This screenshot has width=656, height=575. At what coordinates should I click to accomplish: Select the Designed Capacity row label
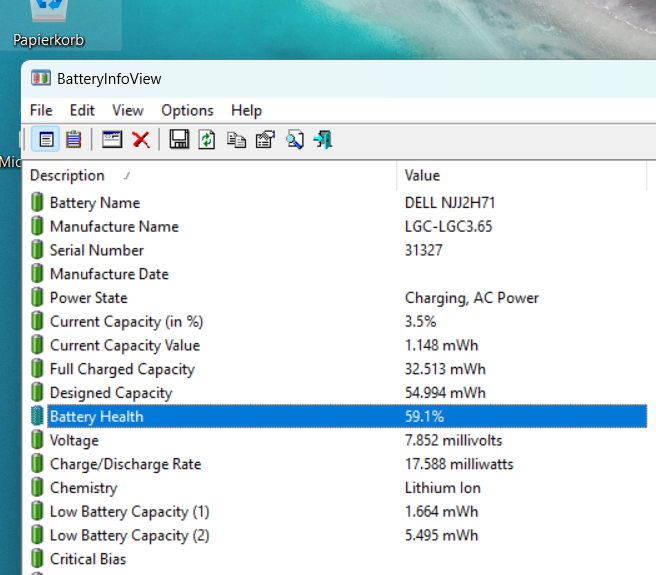click(111, 393)
